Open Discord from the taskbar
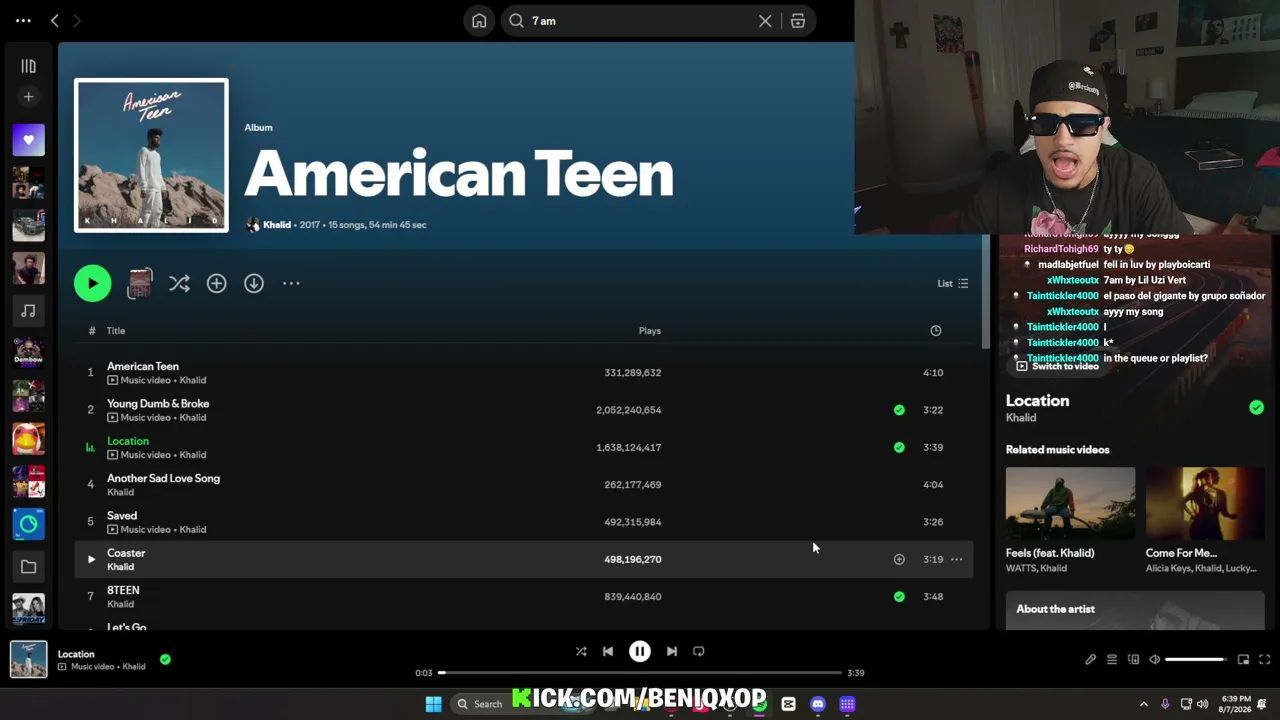Image resolution: width=1280 pixels, height=720 pixels. tap(818, 704)
